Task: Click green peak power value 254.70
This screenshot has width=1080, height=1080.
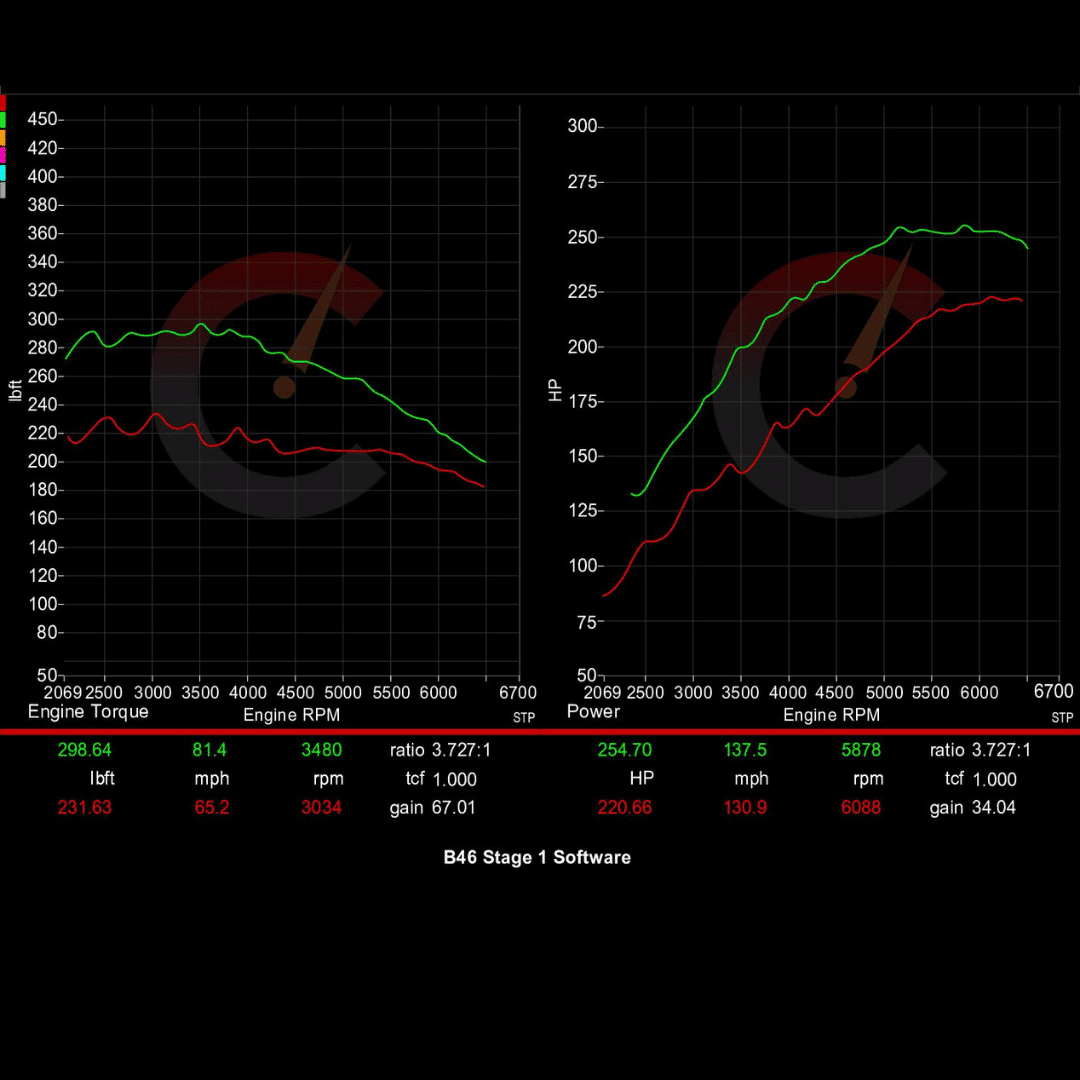Action: click(625, 750)
